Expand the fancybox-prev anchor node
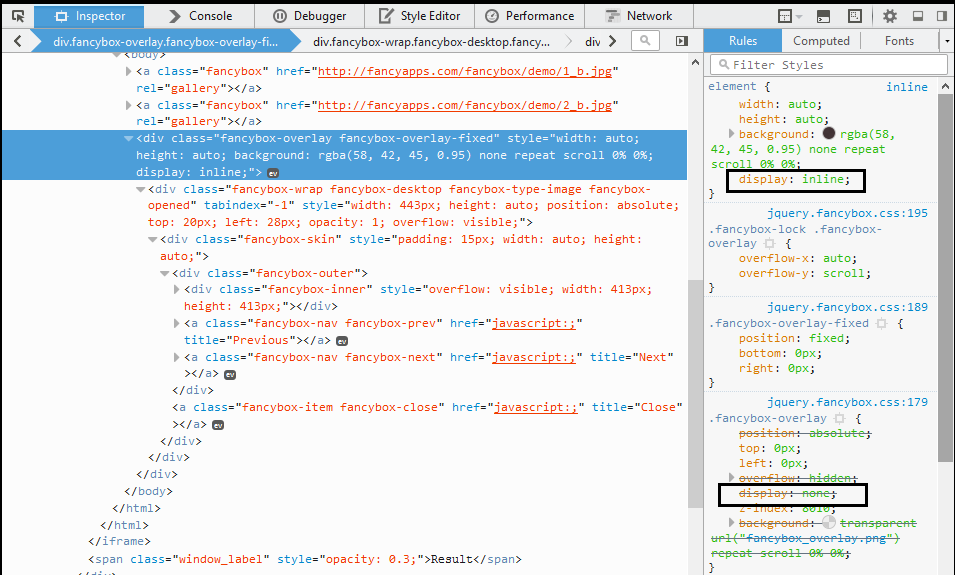 (177, 323)
